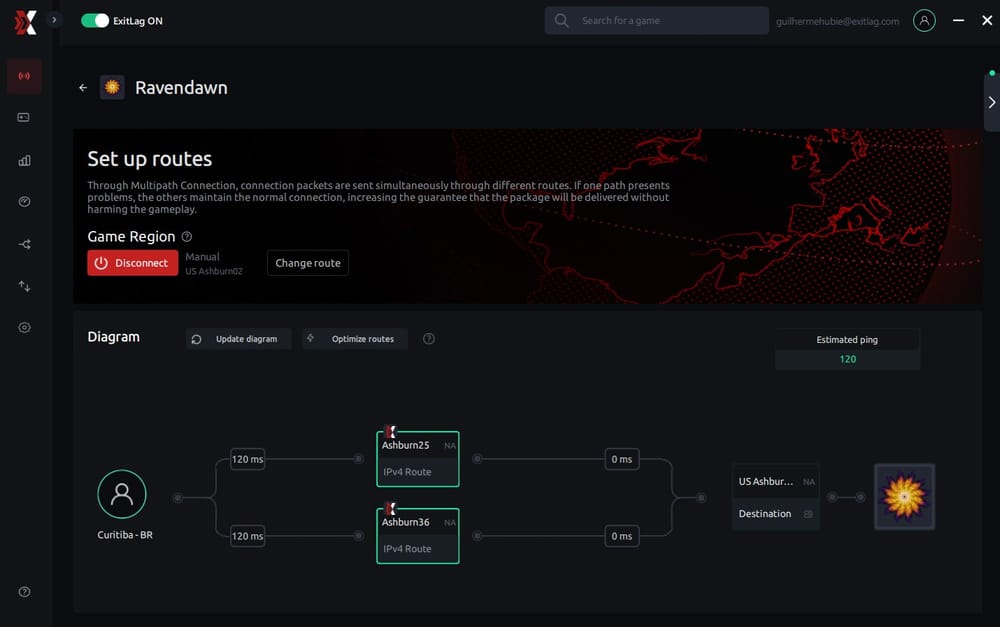Turn off the ExitLag ON switch
1000x627 pixels.
tap(95, 20)
